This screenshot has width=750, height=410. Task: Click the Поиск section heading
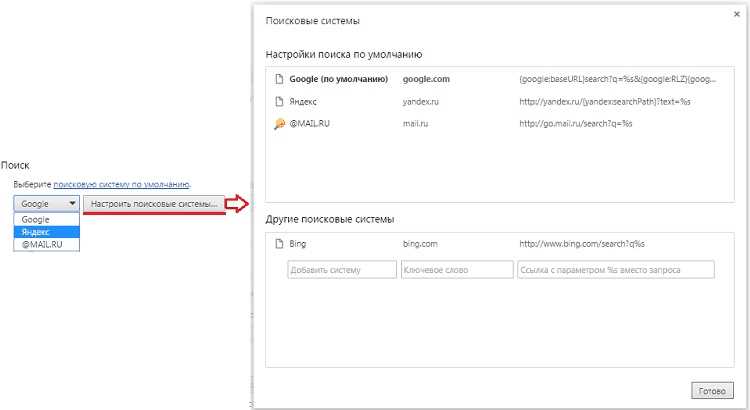coord(15,165)
